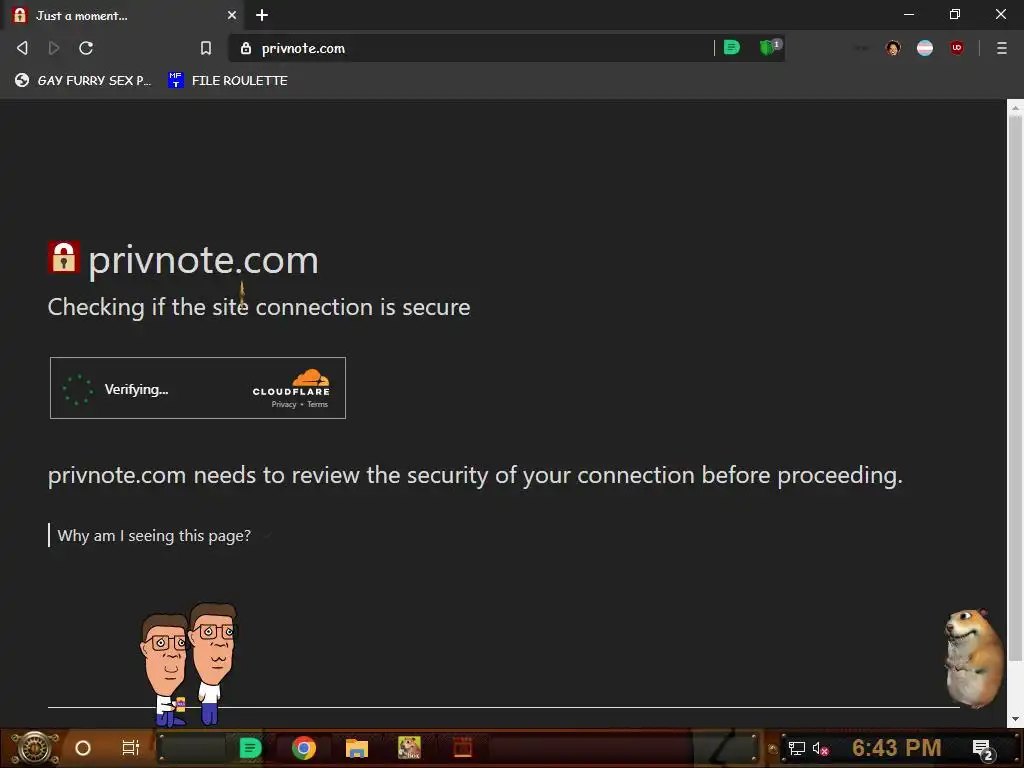Image resolution: width=1024 pixels, height=768 pixels.
Task: Go back to the previous page
Action: [22, 48]
